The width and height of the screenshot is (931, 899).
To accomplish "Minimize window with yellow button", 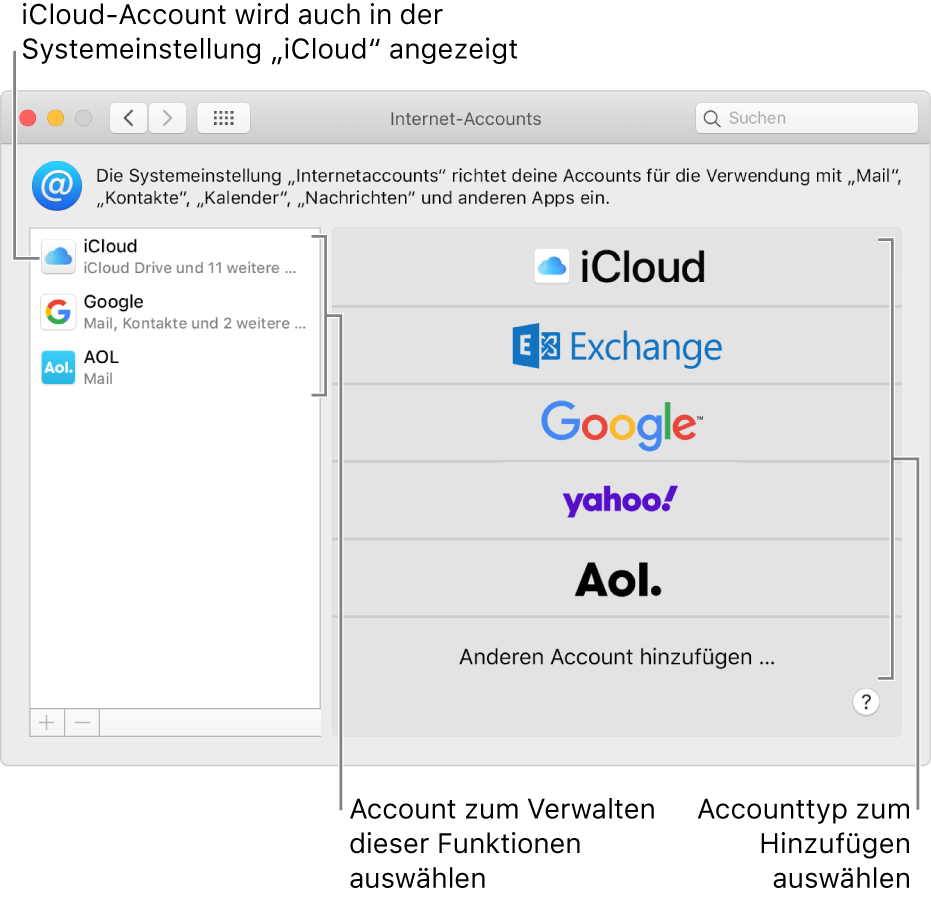I will pyautogui.click(x=56, y=118).
